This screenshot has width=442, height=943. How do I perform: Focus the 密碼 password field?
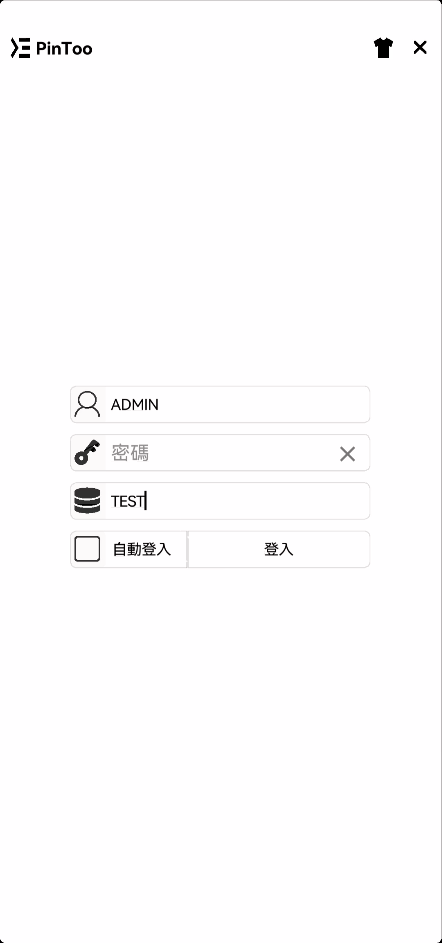point(220,452)
